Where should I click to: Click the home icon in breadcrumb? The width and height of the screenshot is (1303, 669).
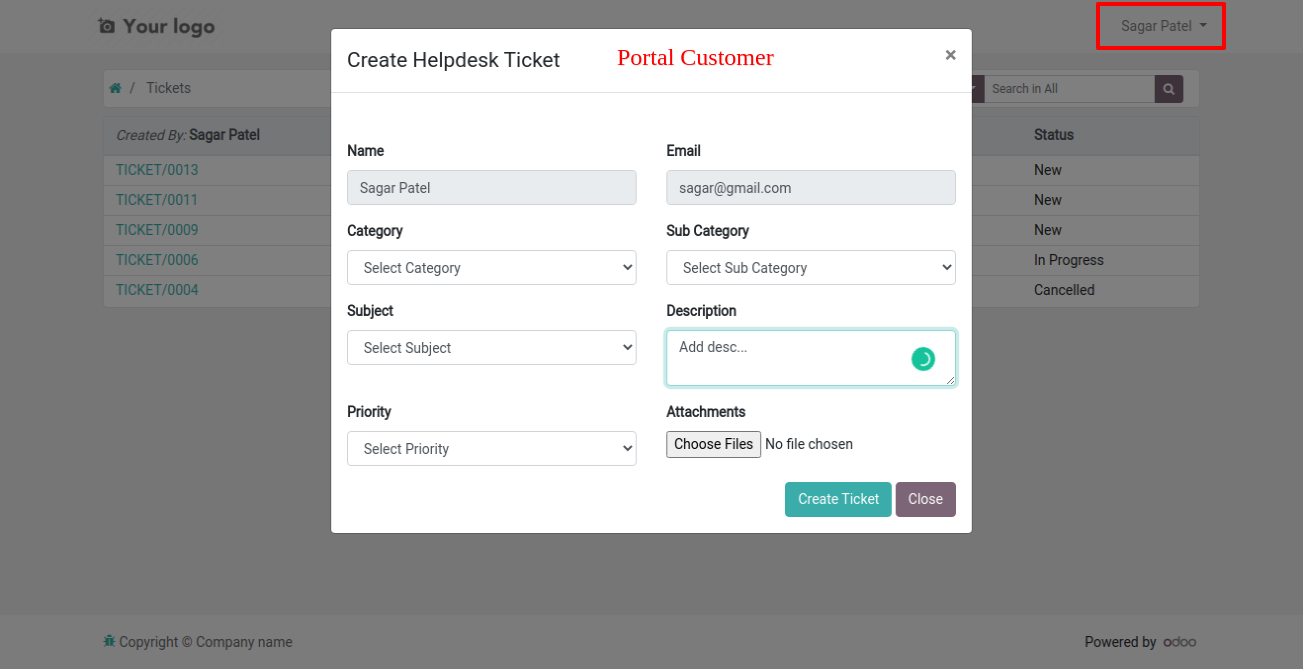[x=115, y=88]
